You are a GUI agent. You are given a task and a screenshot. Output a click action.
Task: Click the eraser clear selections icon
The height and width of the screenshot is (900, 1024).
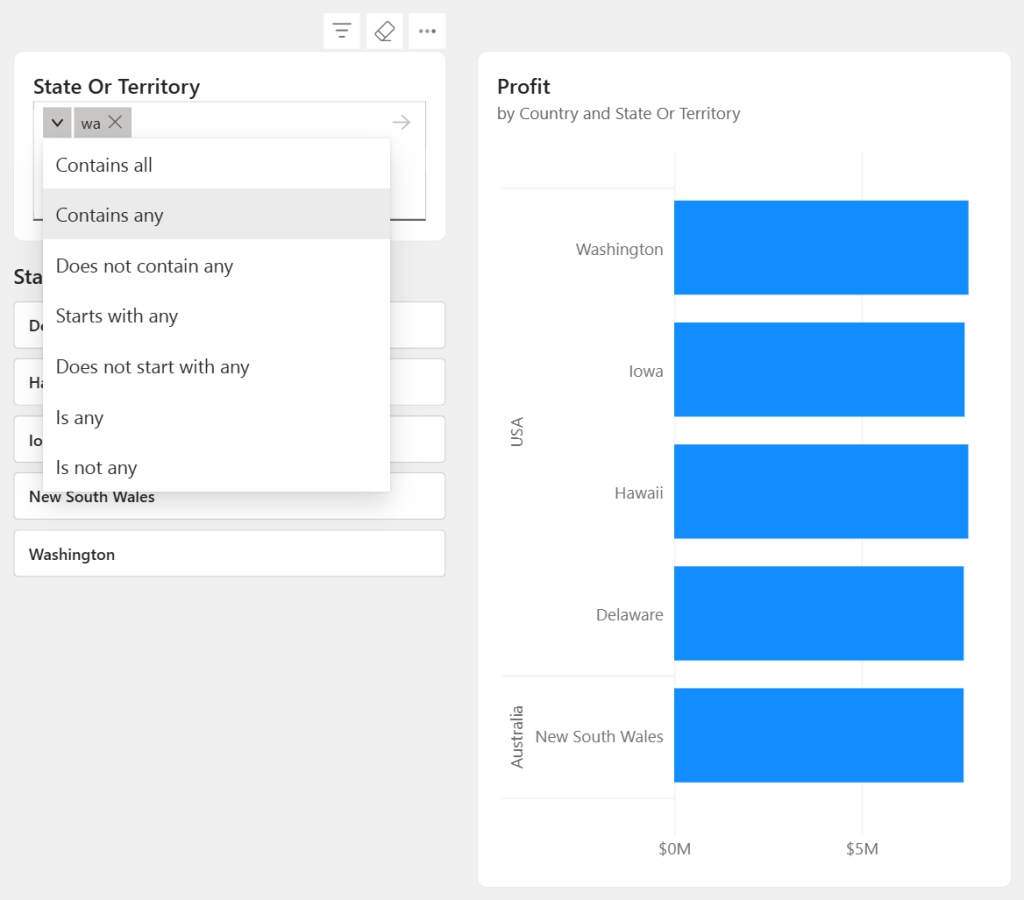[x=384, y=32]
